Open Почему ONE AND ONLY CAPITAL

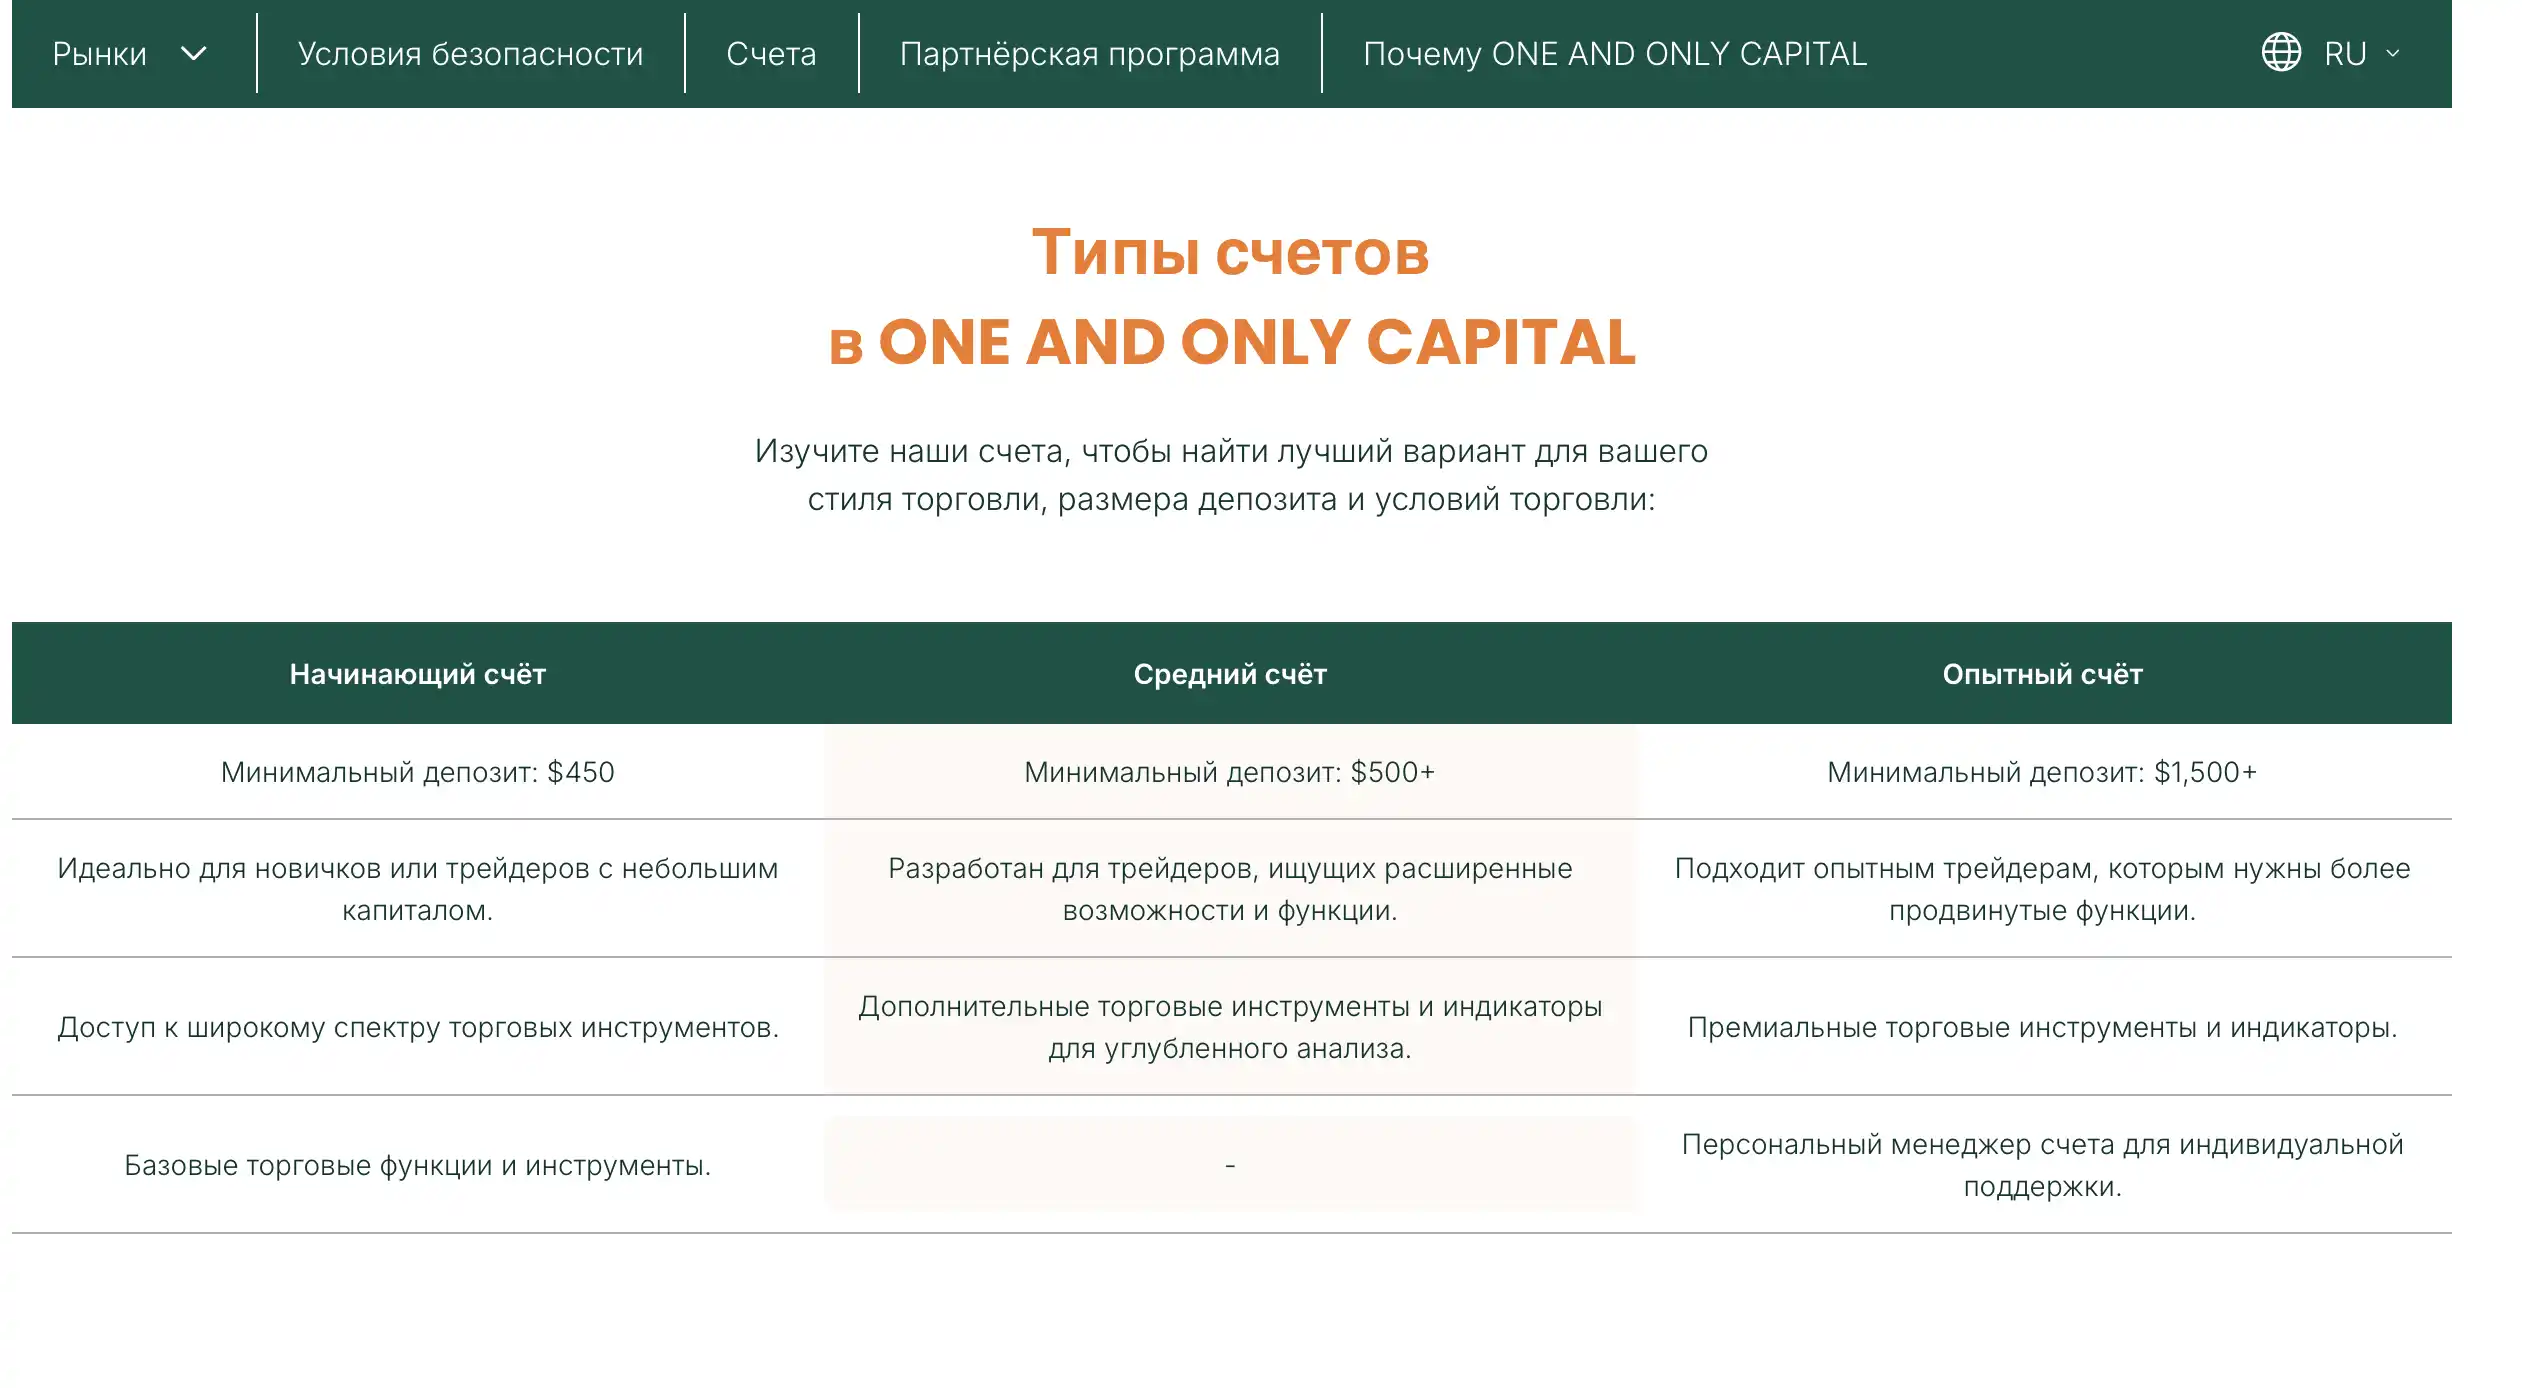tap(1614, 54)
